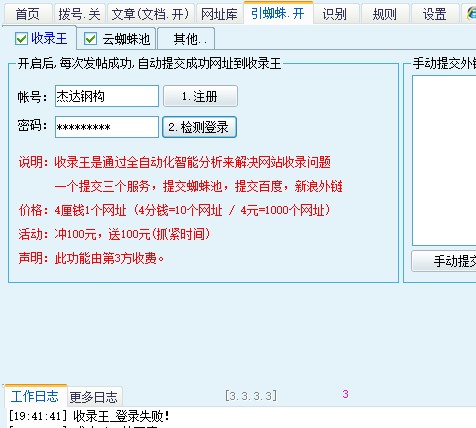Click the 密码 password field
This screenshot has height=428, width=476.
(107, 127)
